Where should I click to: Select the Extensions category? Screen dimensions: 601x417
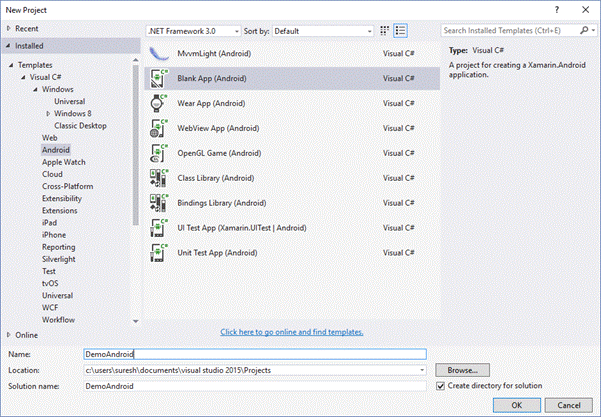click(x=60, y=210)
